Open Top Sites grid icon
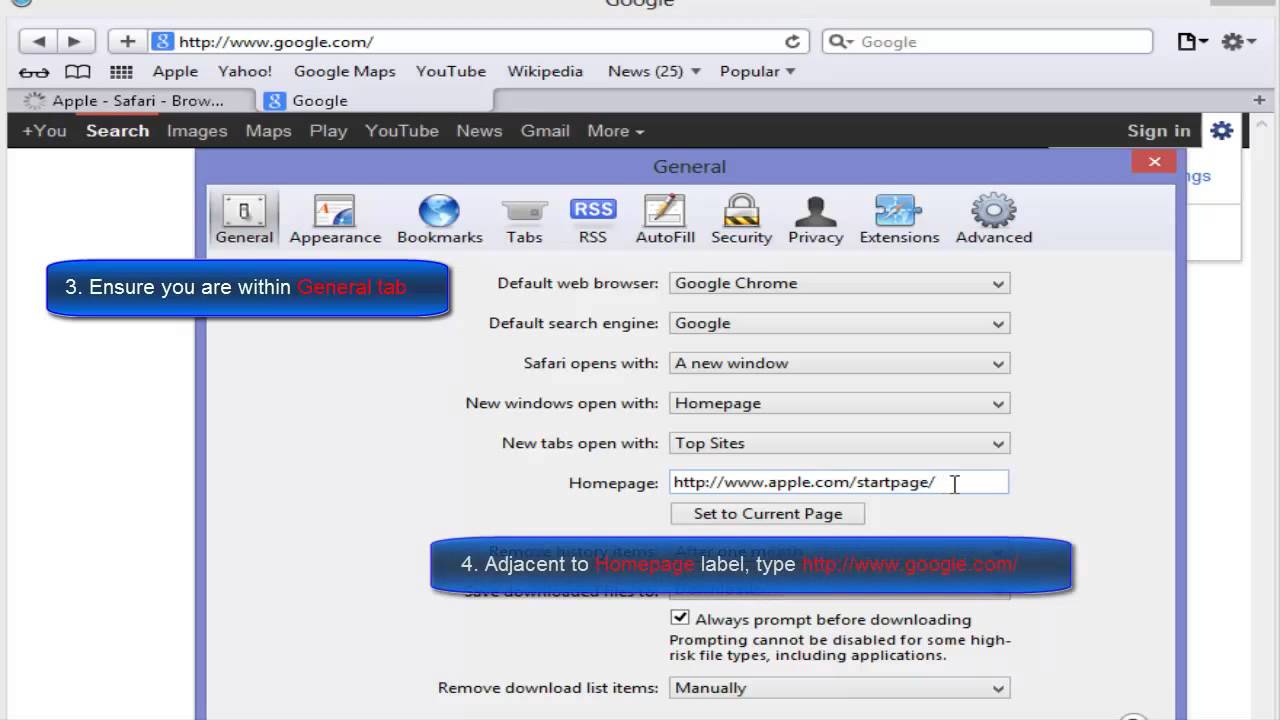This screenshot has width=1280, height=720. click(121, 72)
